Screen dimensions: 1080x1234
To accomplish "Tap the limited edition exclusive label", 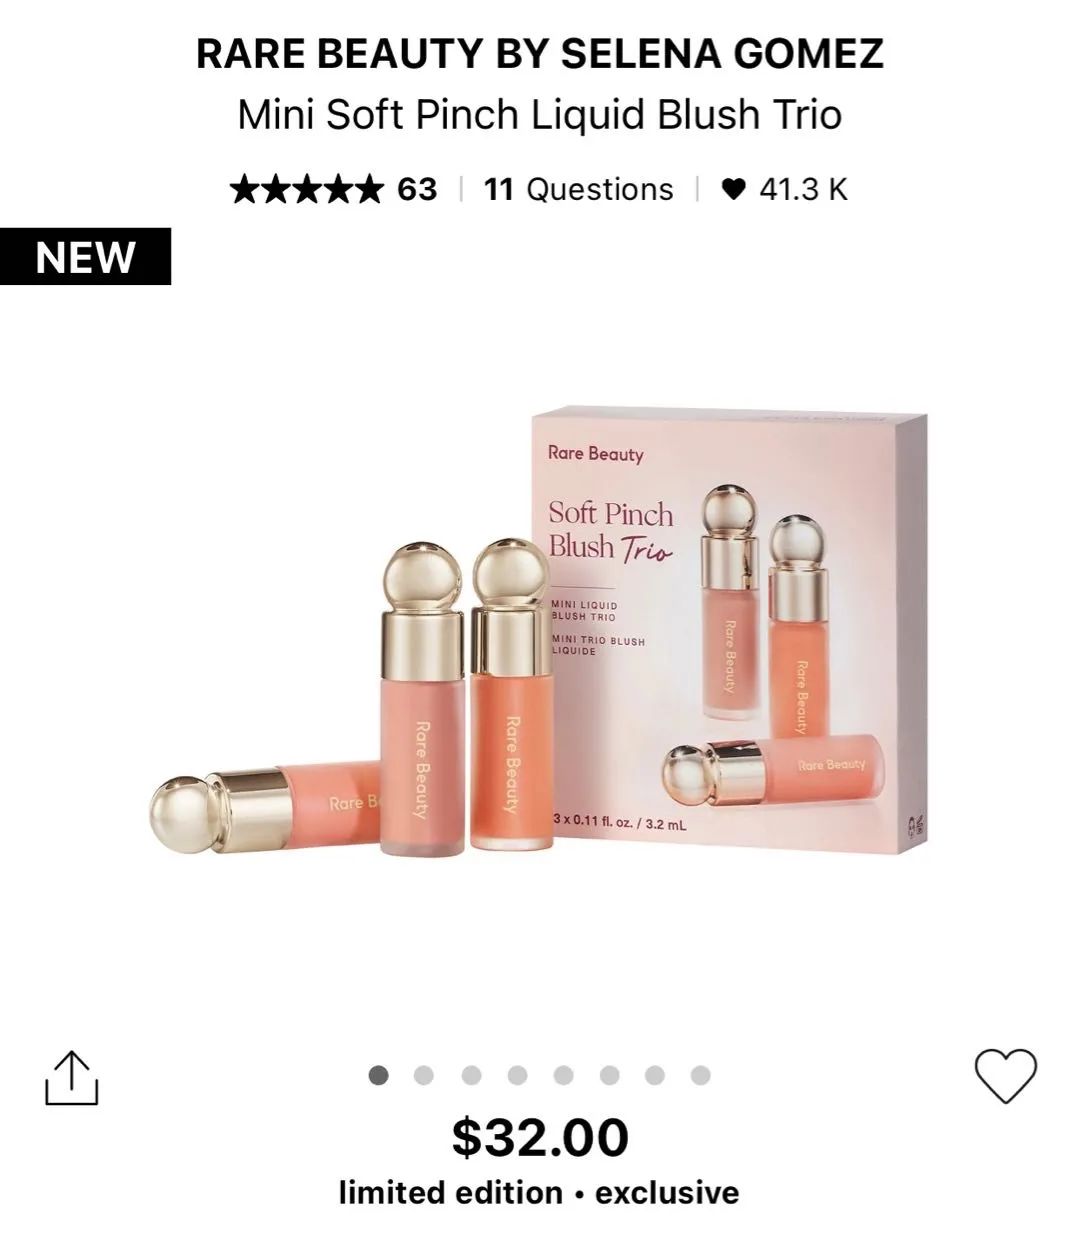I will click(539, 1192).
